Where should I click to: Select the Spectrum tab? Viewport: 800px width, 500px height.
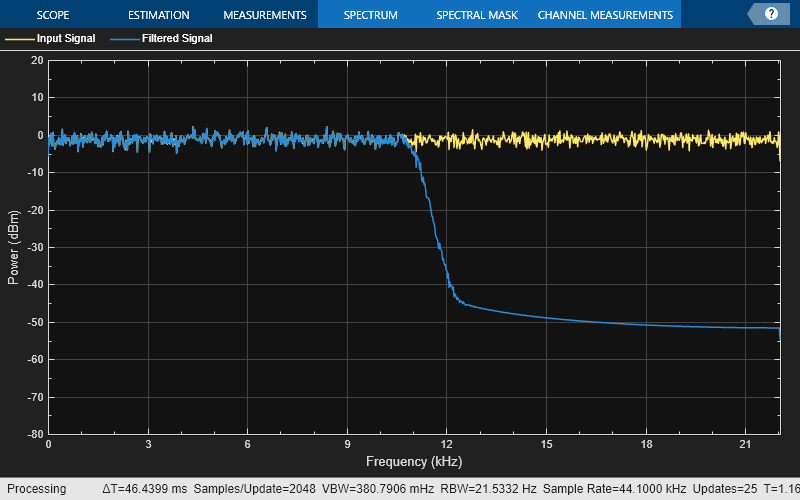[x=370, y=15]
